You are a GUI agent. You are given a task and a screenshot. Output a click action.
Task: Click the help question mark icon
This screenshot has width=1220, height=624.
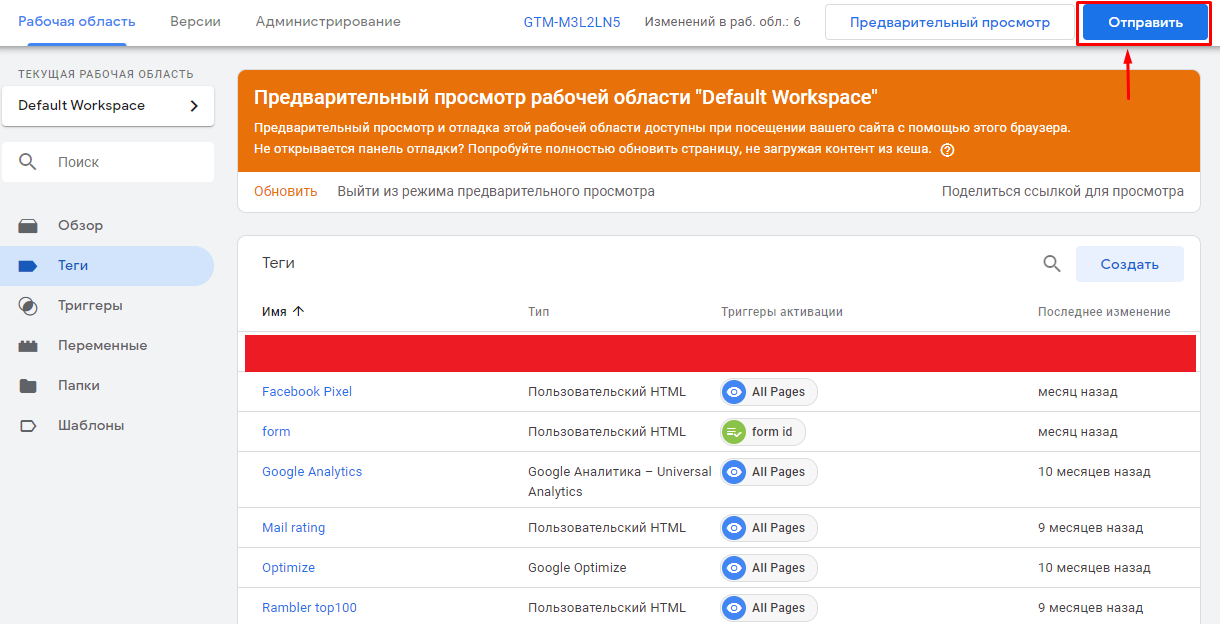[947, 150]
